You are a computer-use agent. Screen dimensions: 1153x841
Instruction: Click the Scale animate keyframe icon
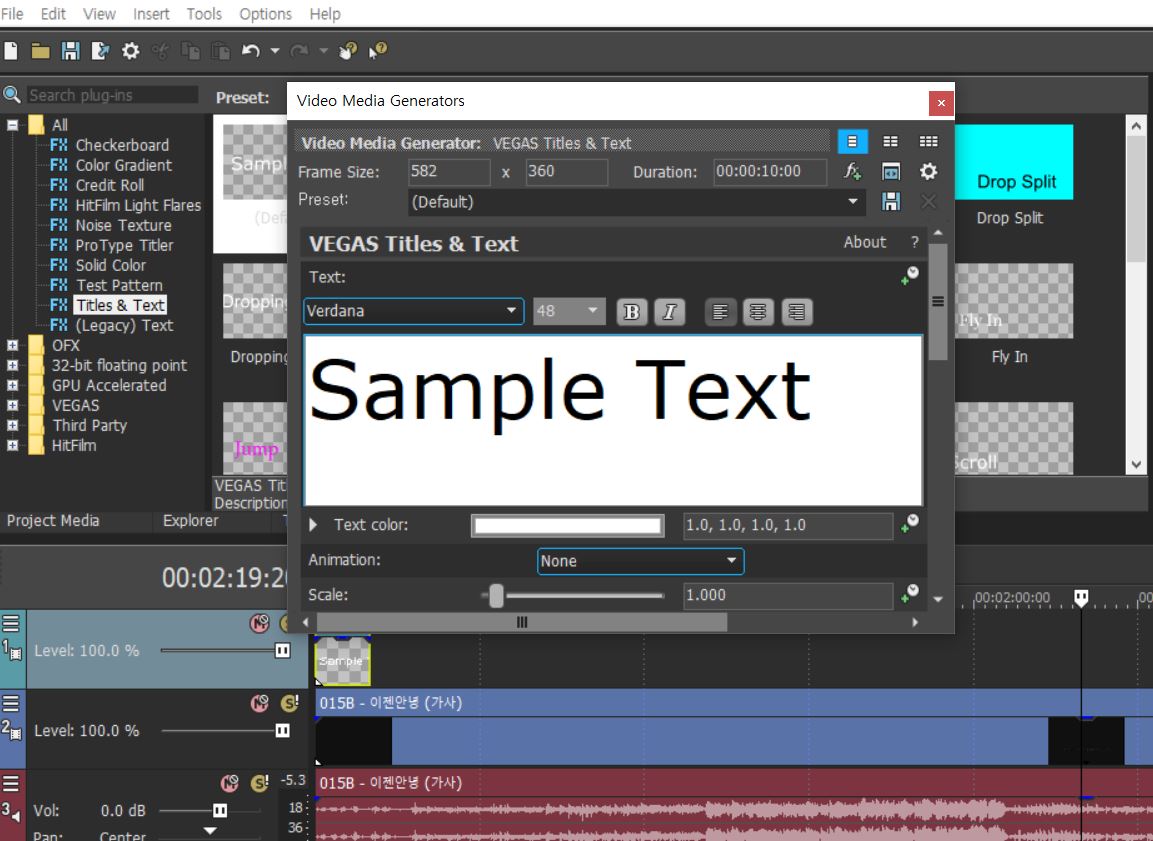[x=910, y=594]
